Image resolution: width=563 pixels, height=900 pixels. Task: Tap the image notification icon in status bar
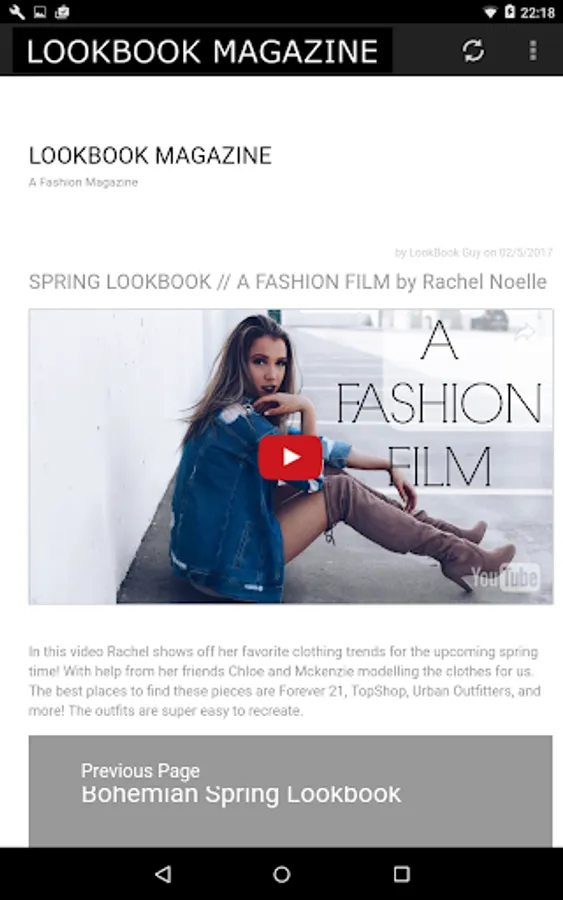click(x=40, y=11)
